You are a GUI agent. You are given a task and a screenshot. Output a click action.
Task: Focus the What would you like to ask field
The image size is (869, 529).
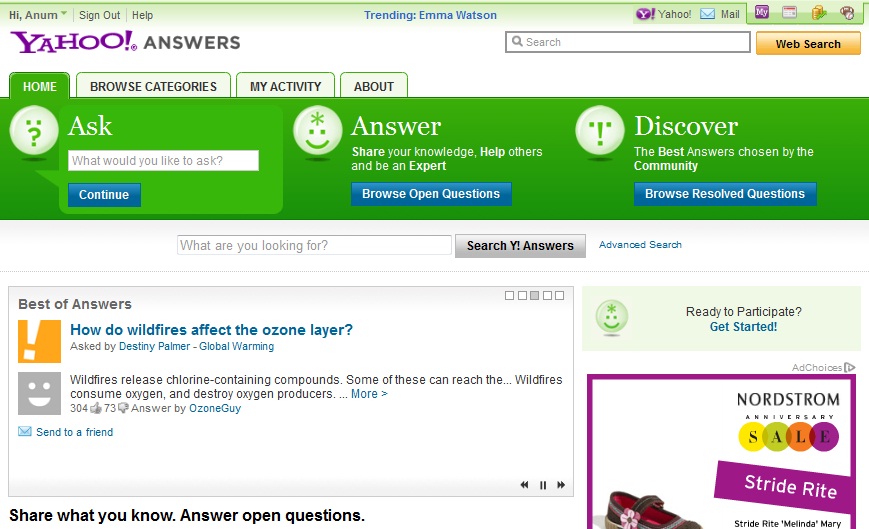(x=163, y=161)
